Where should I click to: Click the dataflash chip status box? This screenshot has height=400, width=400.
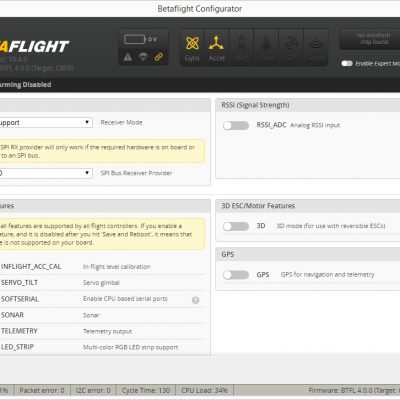point(370,39)
